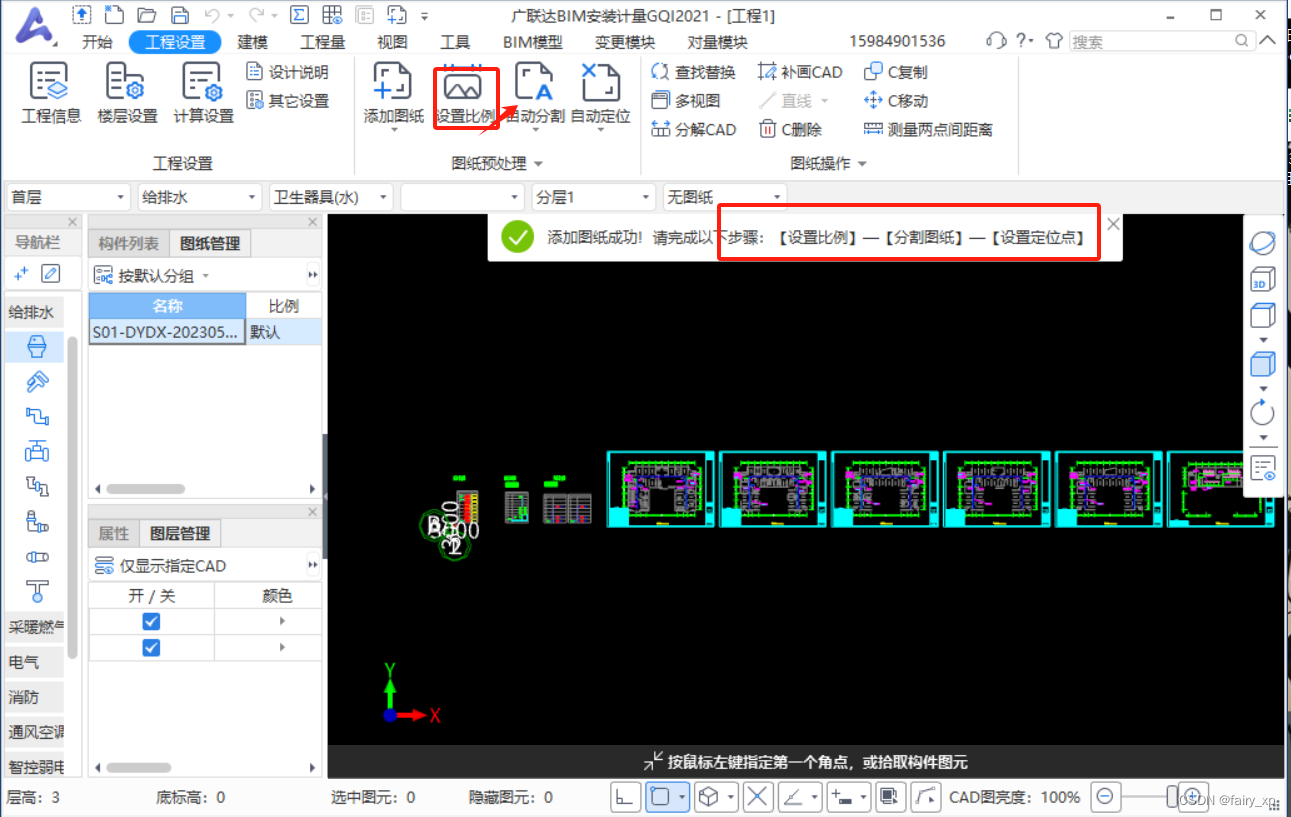1291x817 pixels.
Task: Click the 测量两点间距离 button
Action: click(x=927, y=129)
